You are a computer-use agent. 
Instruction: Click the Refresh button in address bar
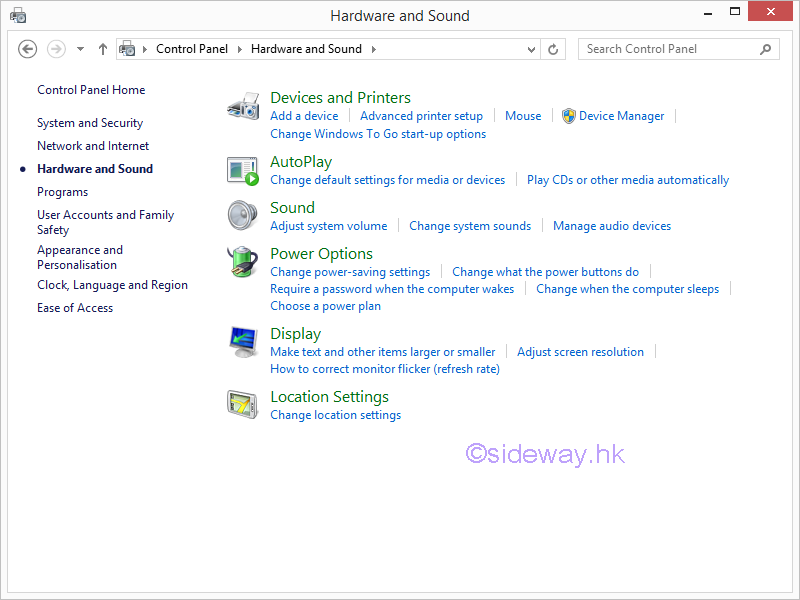(x=554, y=49)
